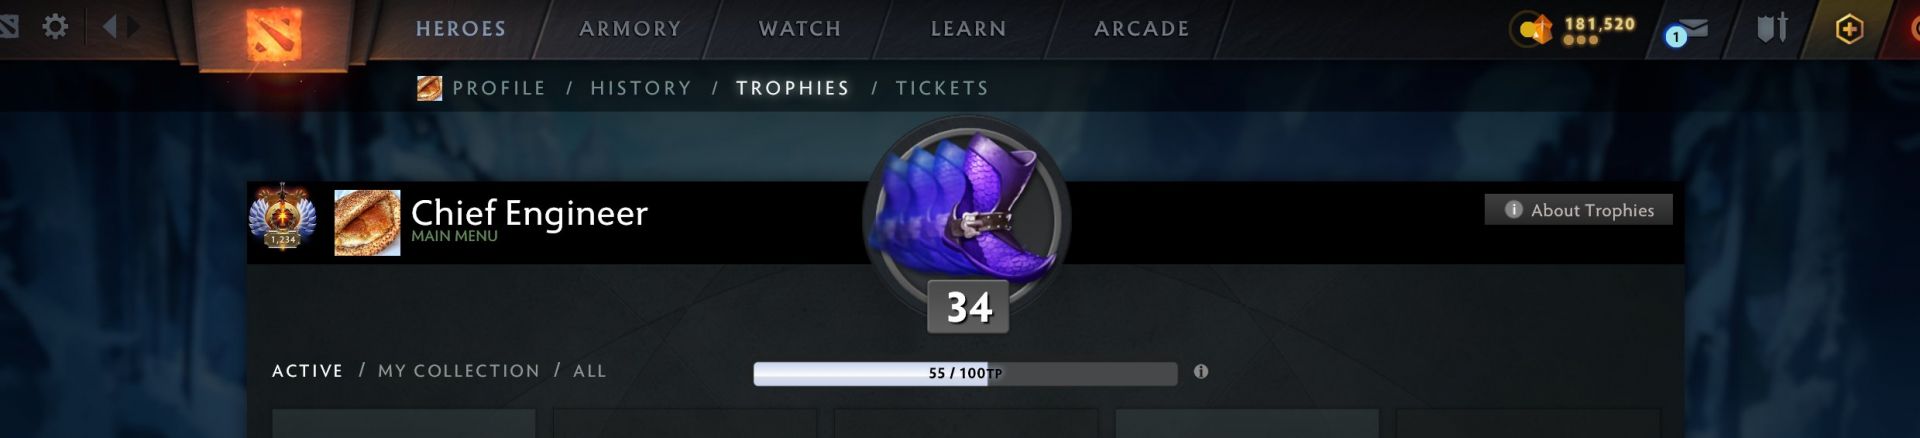The image size is (1920, 438).
Task: Click the info icon beside TP progress bar
Action: 1201,372
